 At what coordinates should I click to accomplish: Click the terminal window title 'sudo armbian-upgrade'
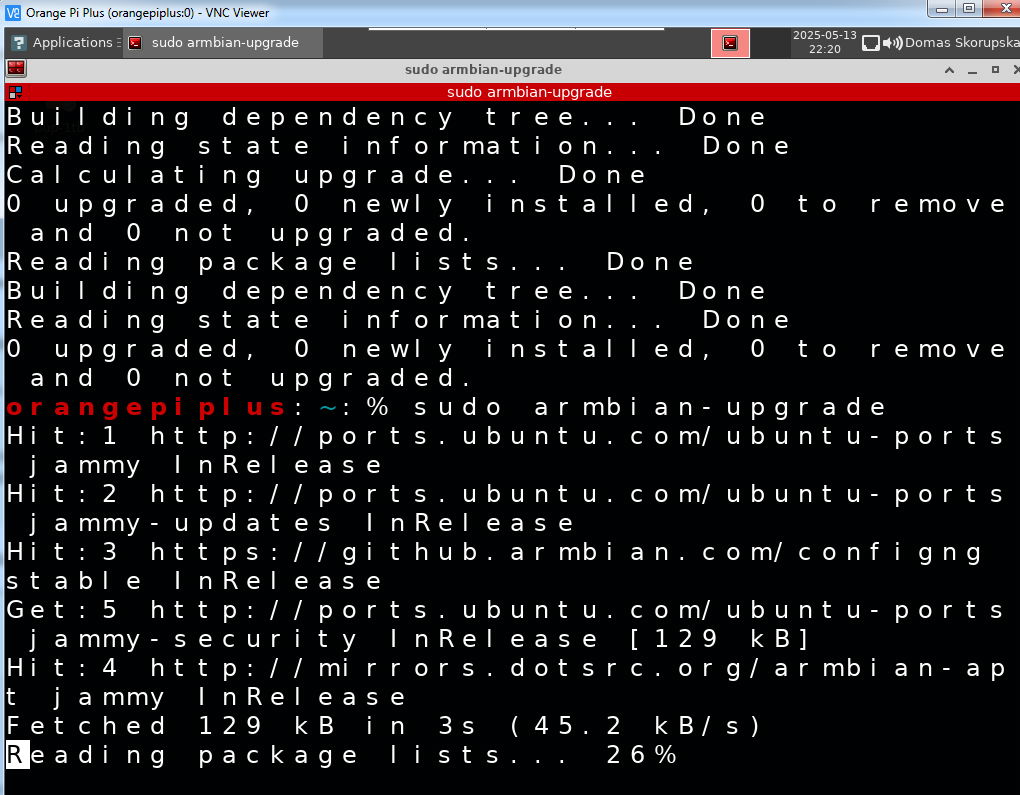(483, 70)
